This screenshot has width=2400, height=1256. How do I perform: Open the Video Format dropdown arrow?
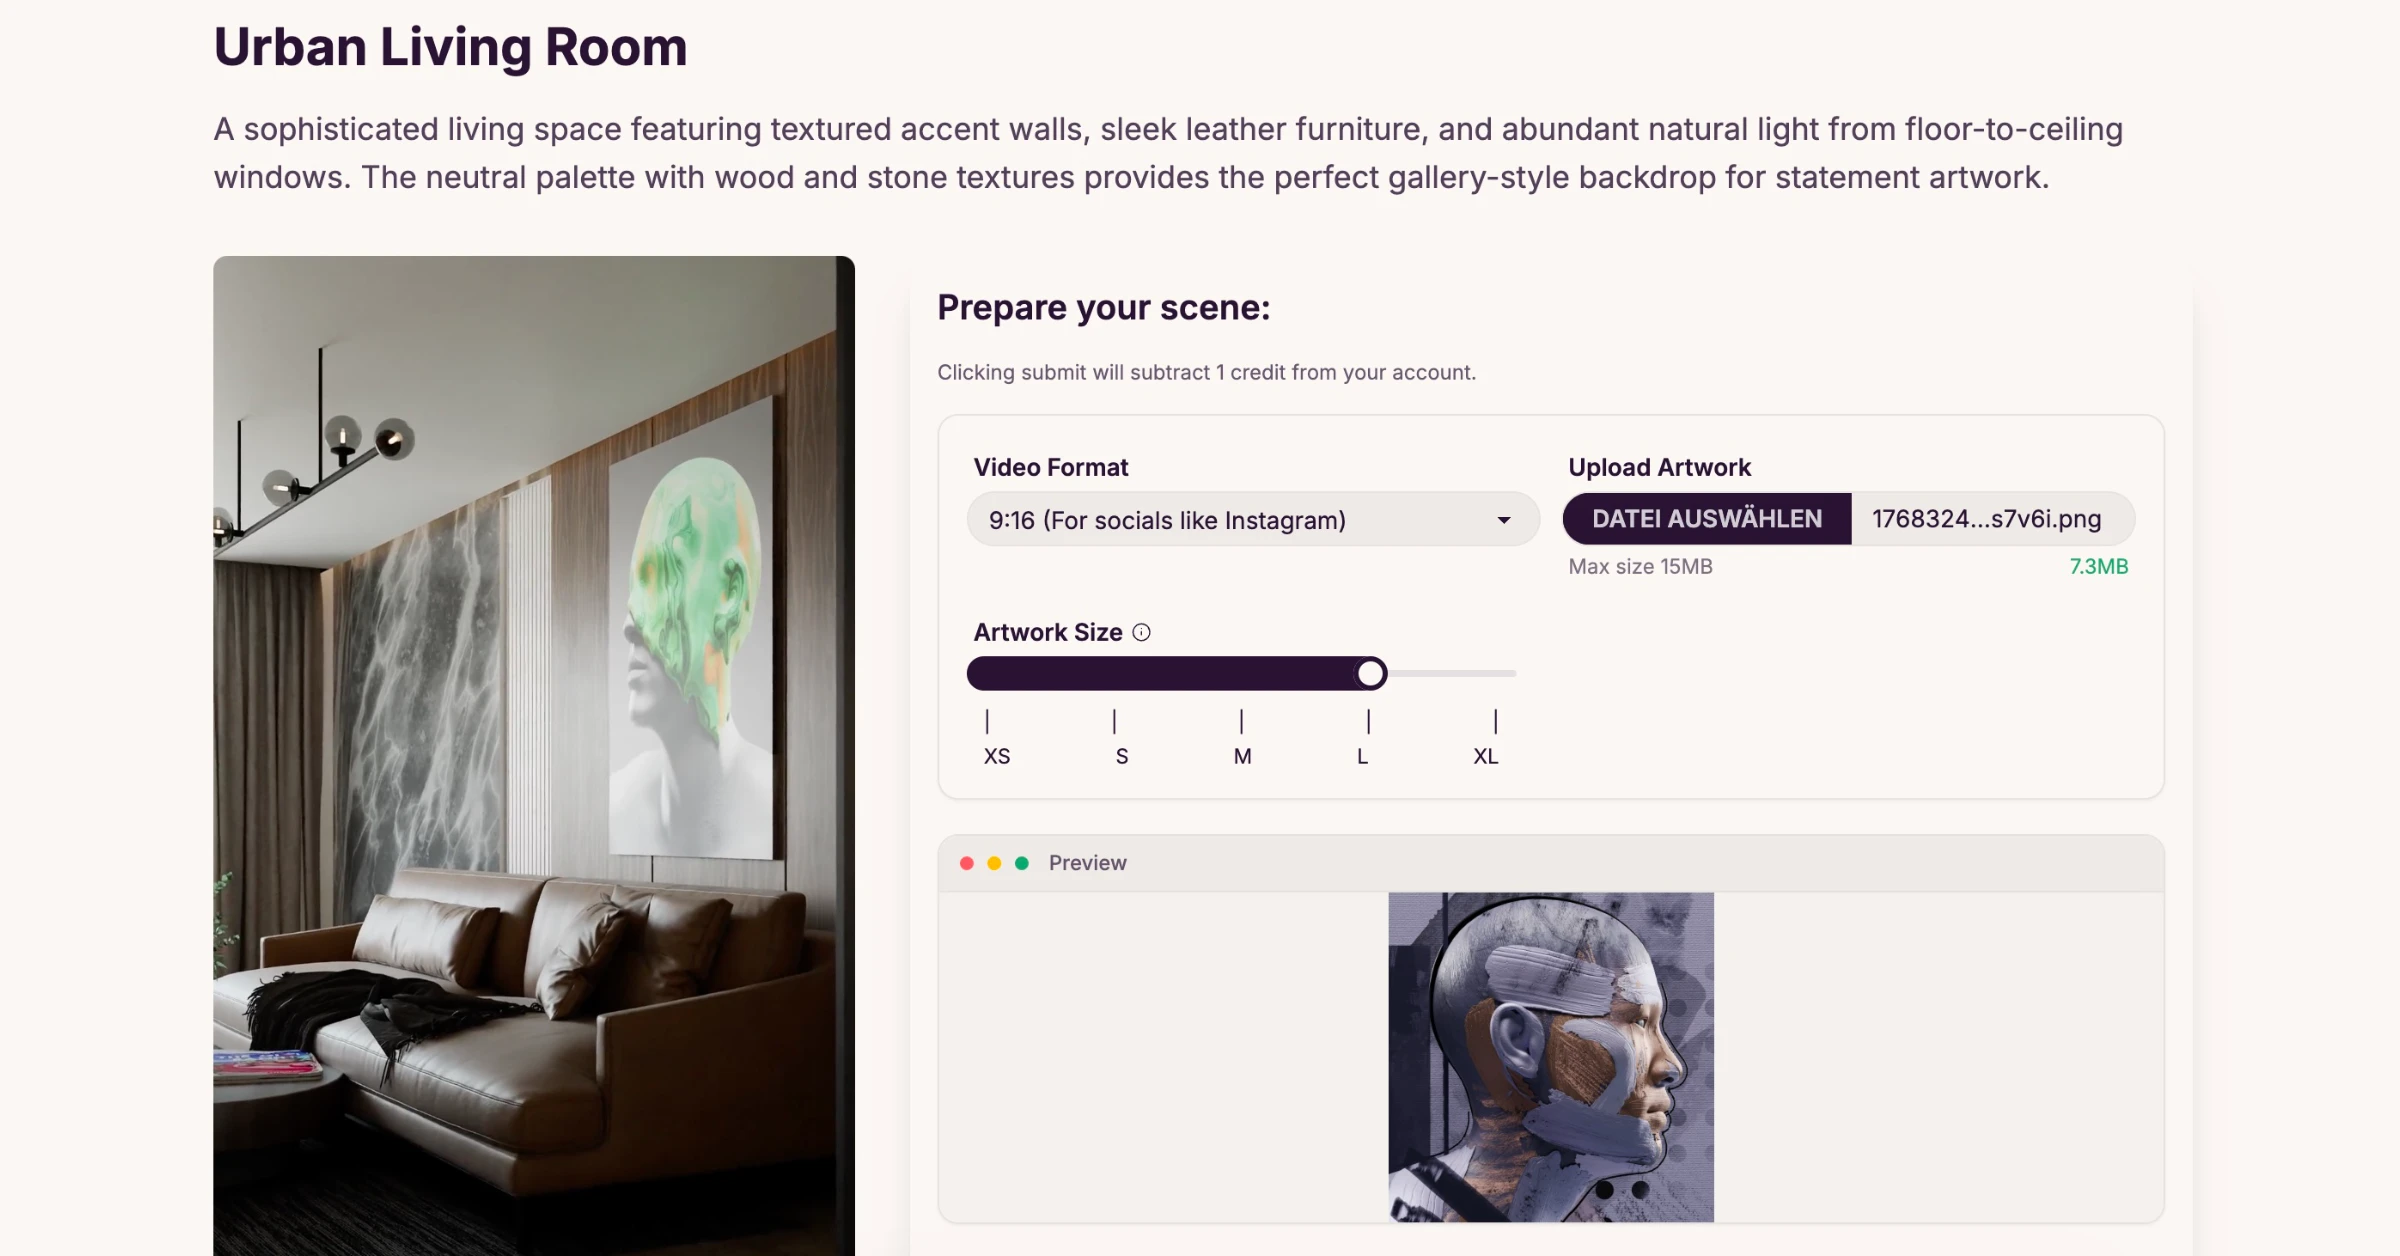click(x=1503, y=520)
